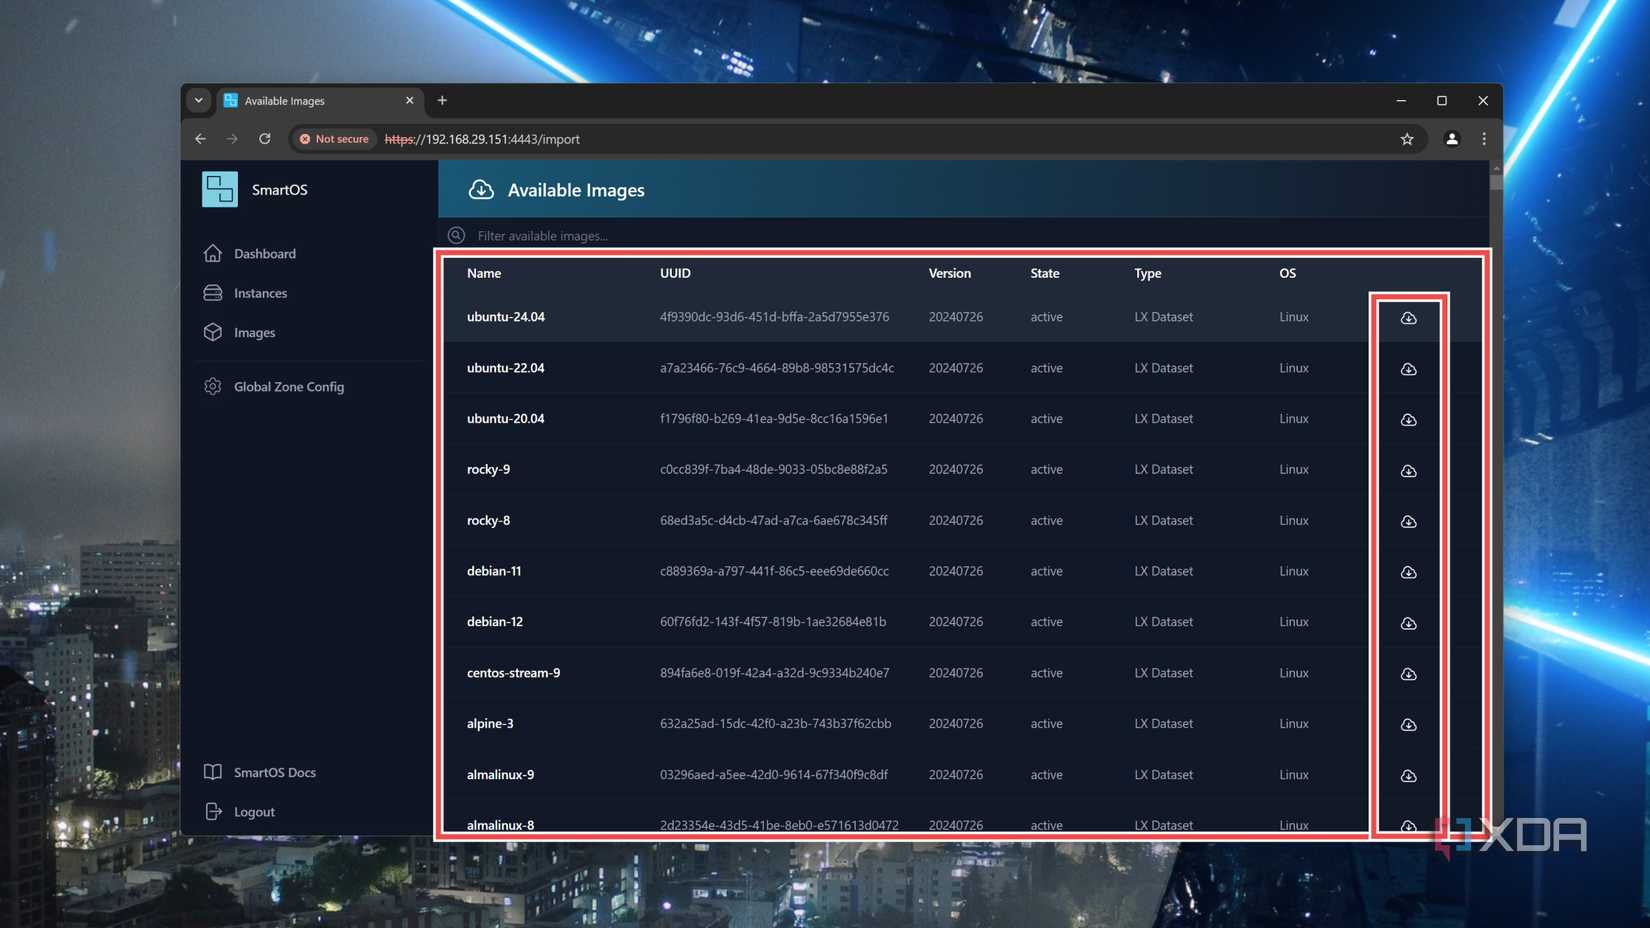Click the SmartOS logo icon

tap(218, 189)
